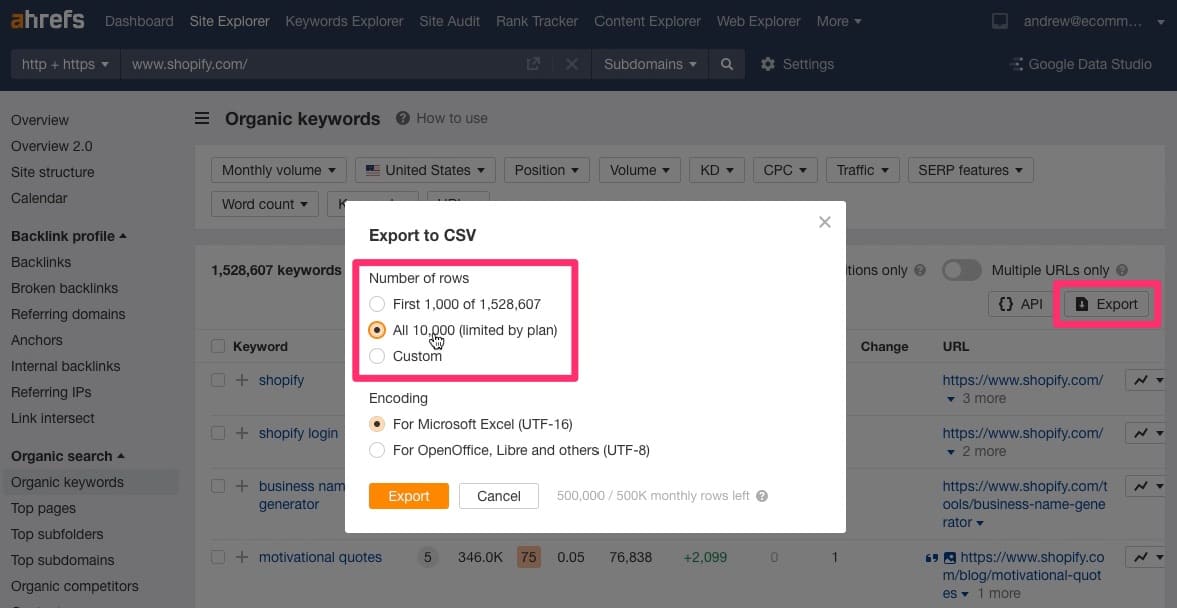
Task: Expand 3 more URLs for shopify row
Action: (976, 399)
